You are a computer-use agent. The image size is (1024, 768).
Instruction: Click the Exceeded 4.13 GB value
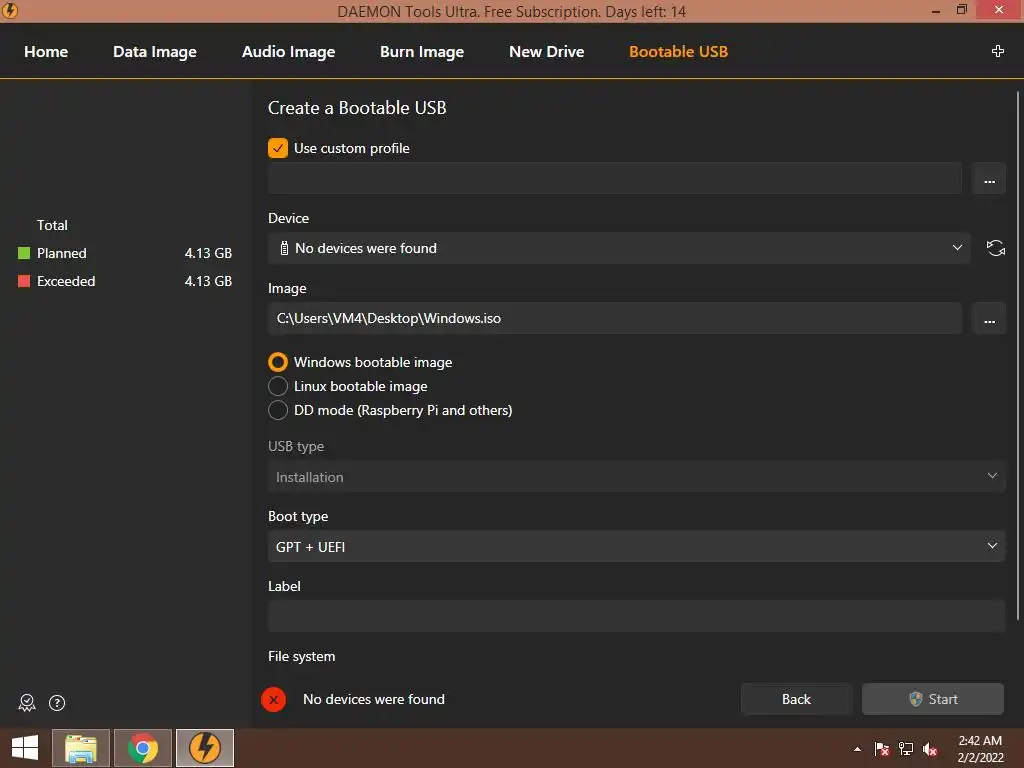click(208, 281)
